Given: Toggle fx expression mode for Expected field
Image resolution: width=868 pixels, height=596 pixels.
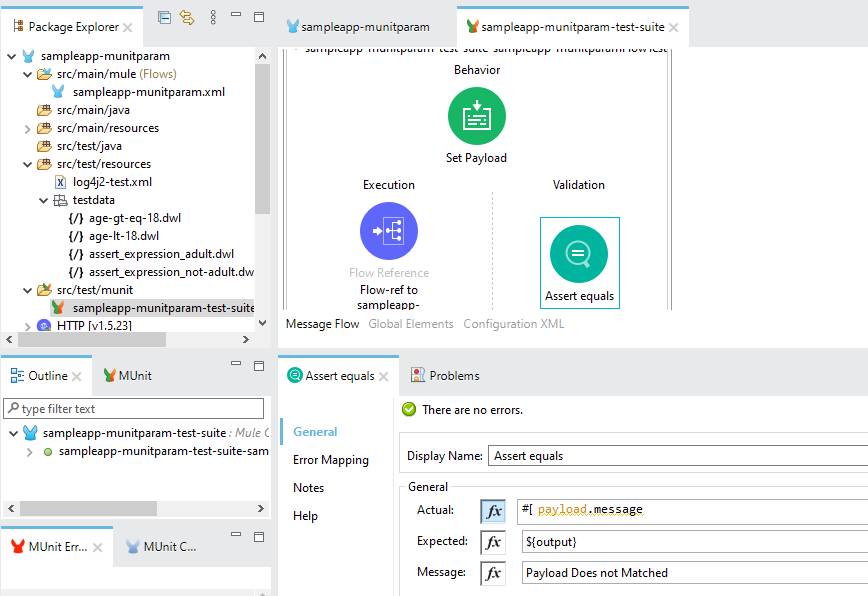Looking at the screenshot, I should coord(493,542).
